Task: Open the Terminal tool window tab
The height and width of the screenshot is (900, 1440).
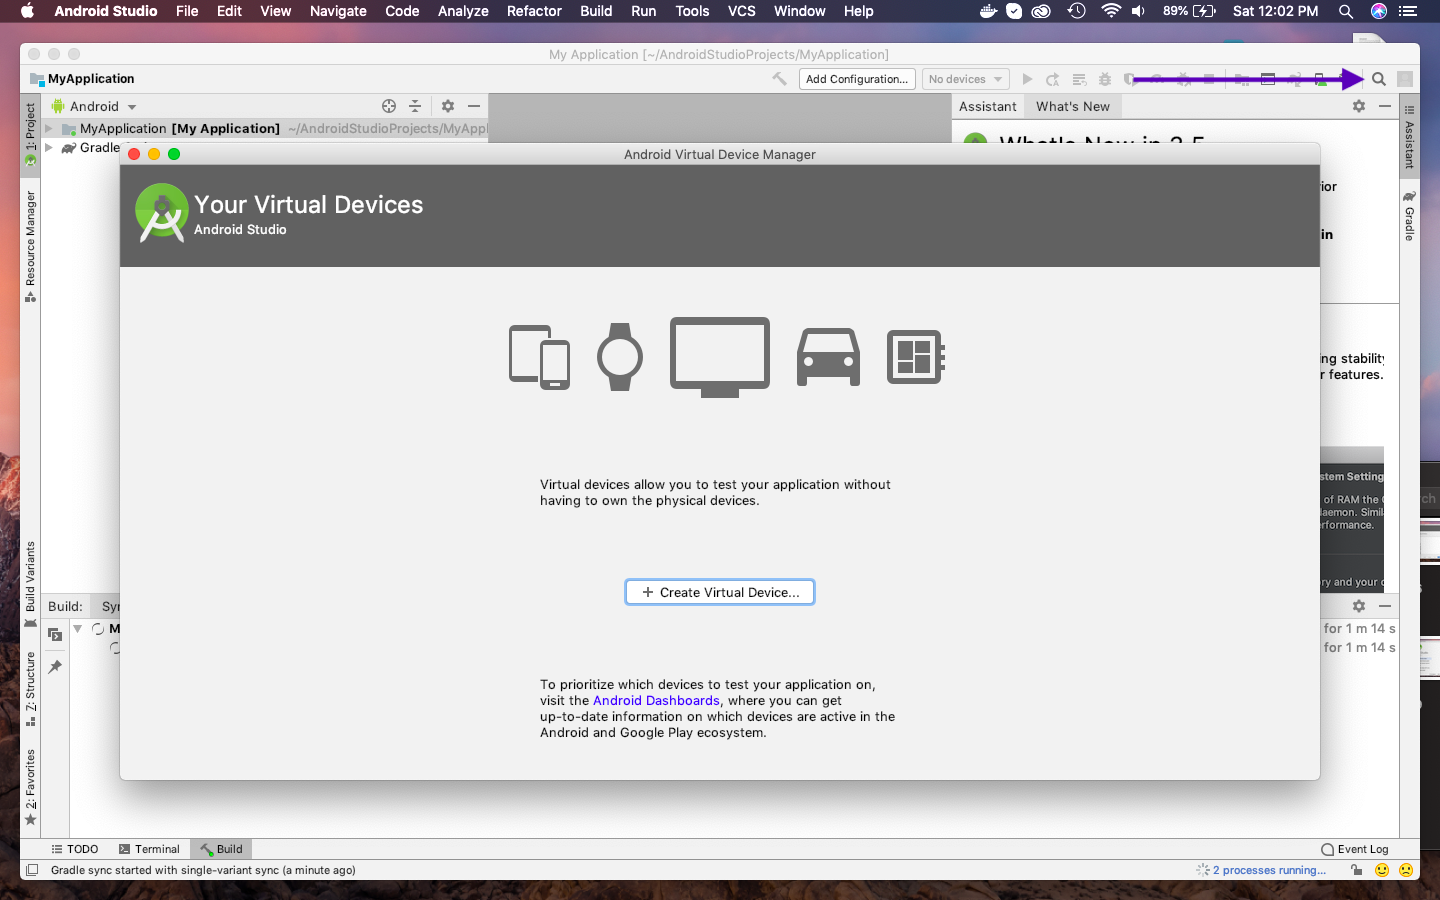Action: (149, 849)
